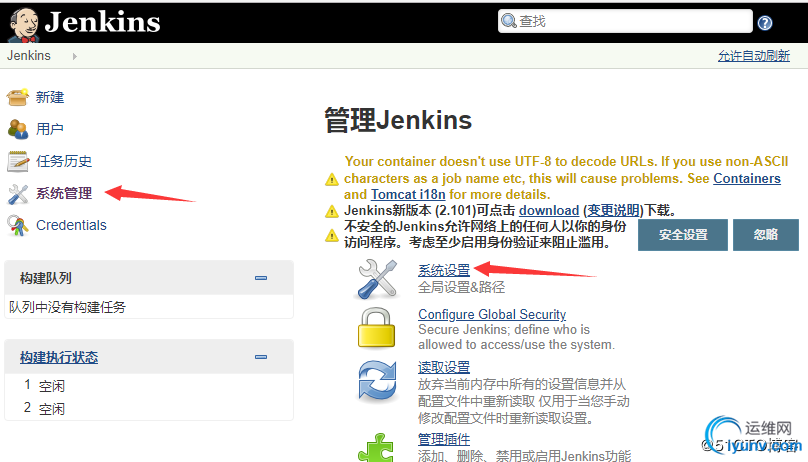This screenshot has width=808, height=462.
Task: Open the 读取设置 link
Action: tap(444, 367)
